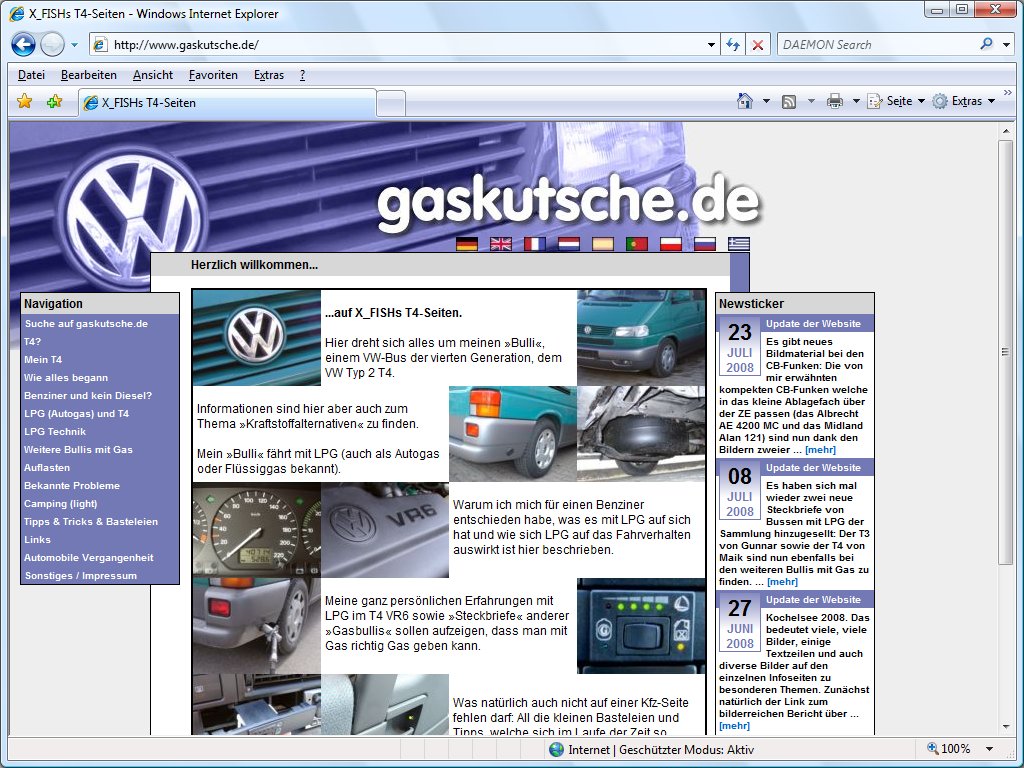The image size is (1024, 768).
Task: Click the scrollbar down arrow button
Action: pos(1005,727)
